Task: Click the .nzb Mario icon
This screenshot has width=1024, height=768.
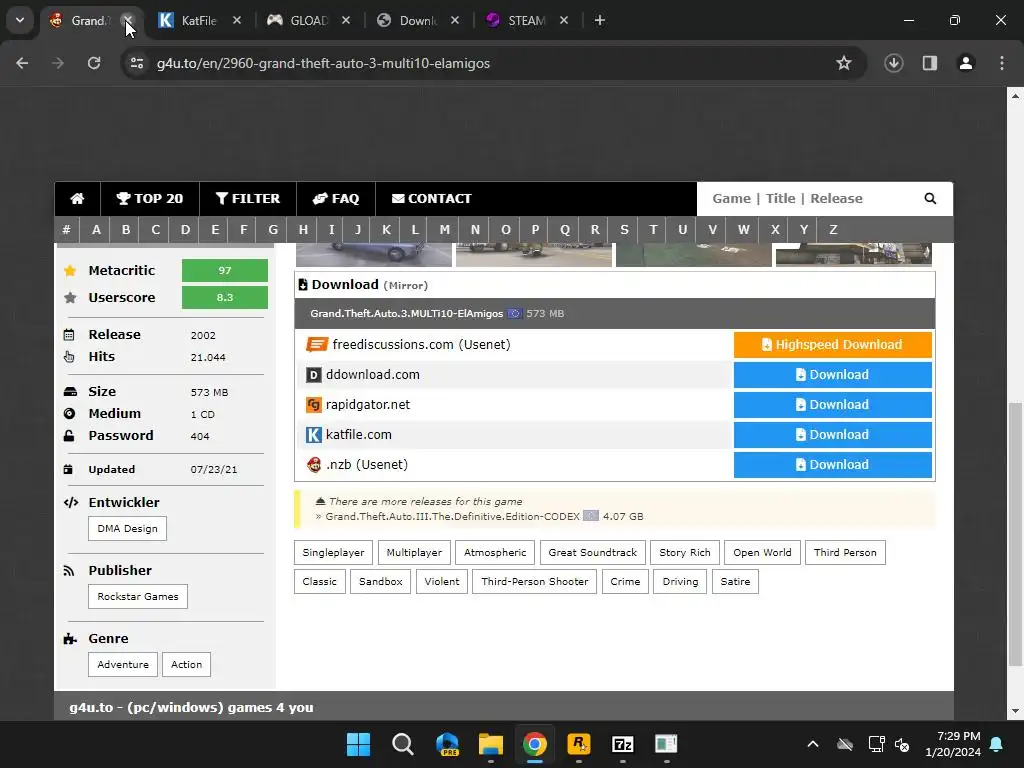Action: click(314, 464)
